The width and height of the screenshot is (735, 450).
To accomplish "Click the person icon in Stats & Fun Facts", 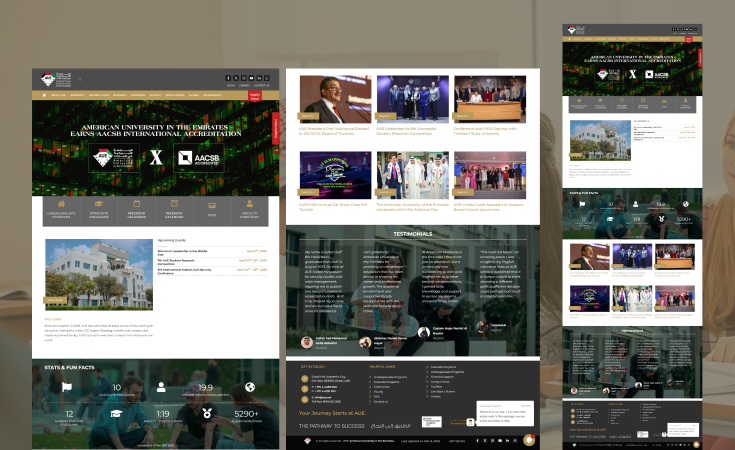I will click(161, 387).
